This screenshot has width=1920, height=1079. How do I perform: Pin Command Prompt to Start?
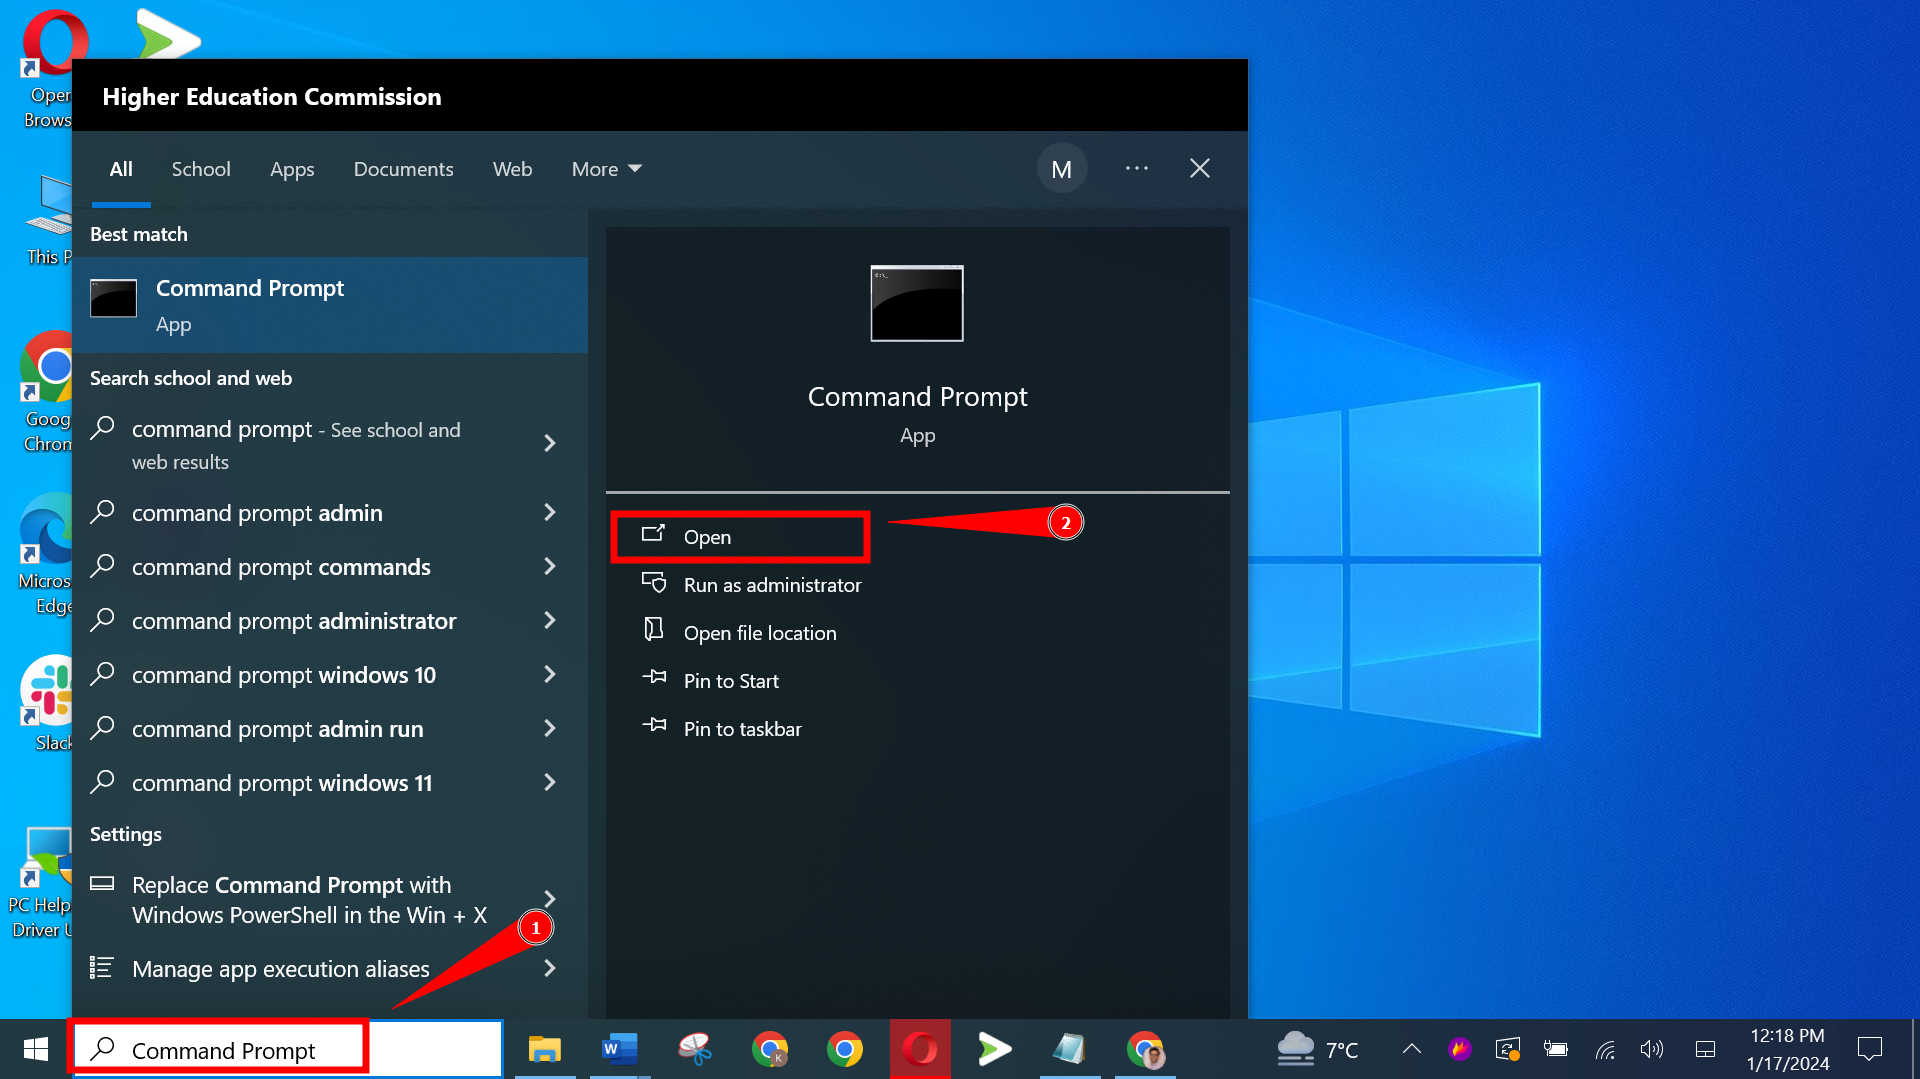point(730,680)
